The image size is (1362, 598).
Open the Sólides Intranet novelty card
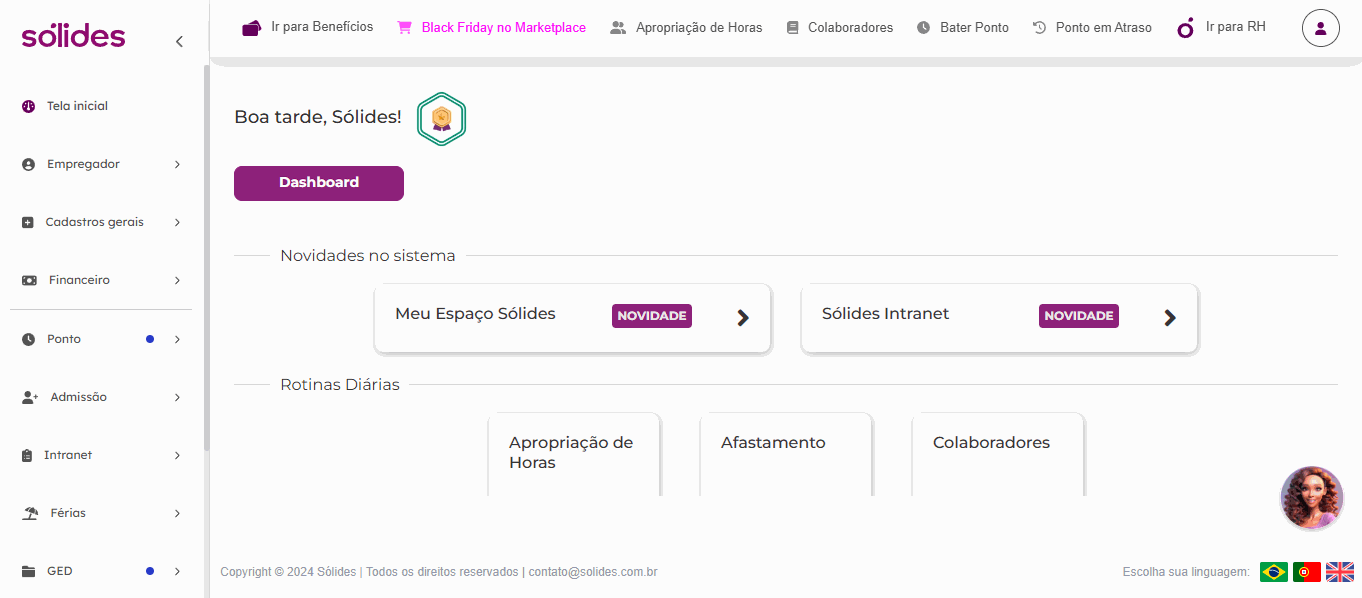pos(999,317)
